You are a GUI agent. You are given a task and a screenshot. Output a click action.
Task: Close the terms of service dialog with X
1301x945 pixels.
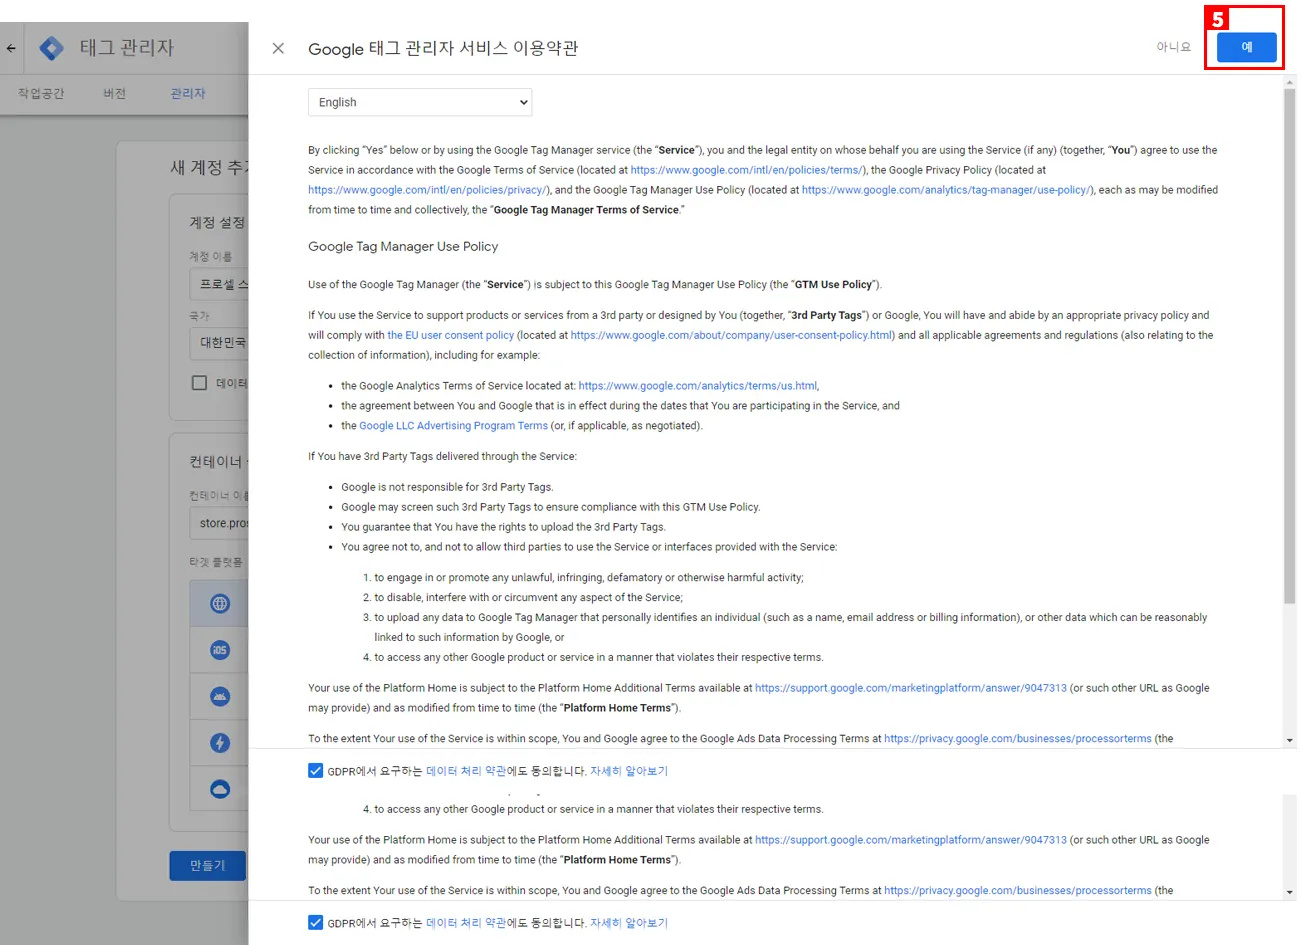(x=278, y=48)
